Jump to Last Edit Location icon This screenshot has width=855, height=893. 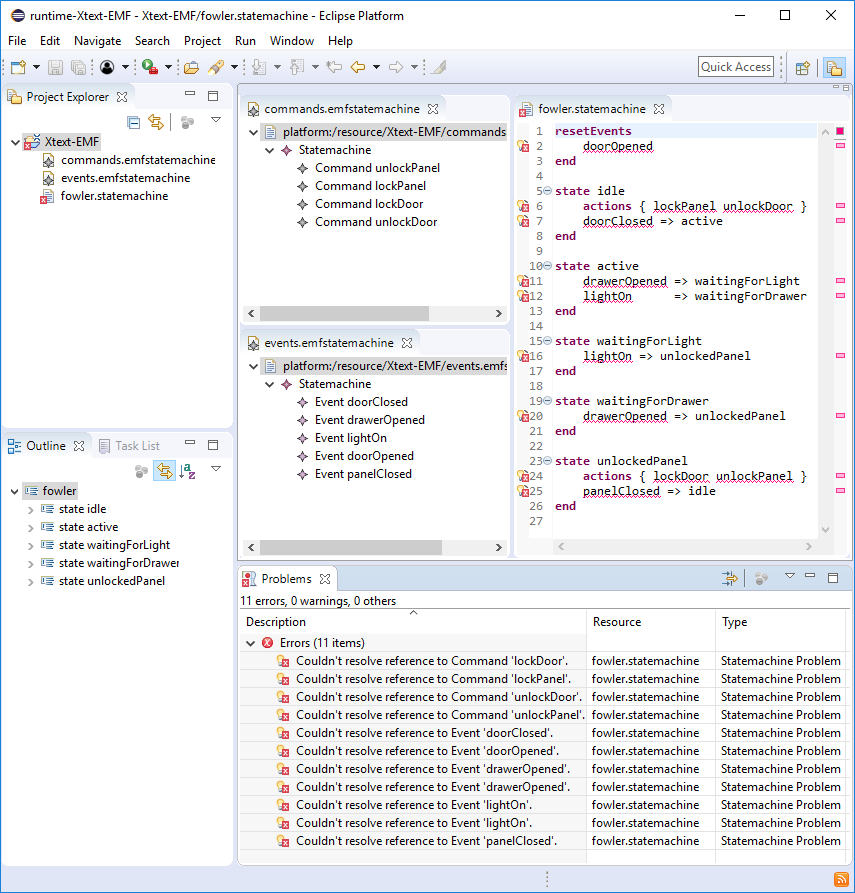[x=334, y=67]
